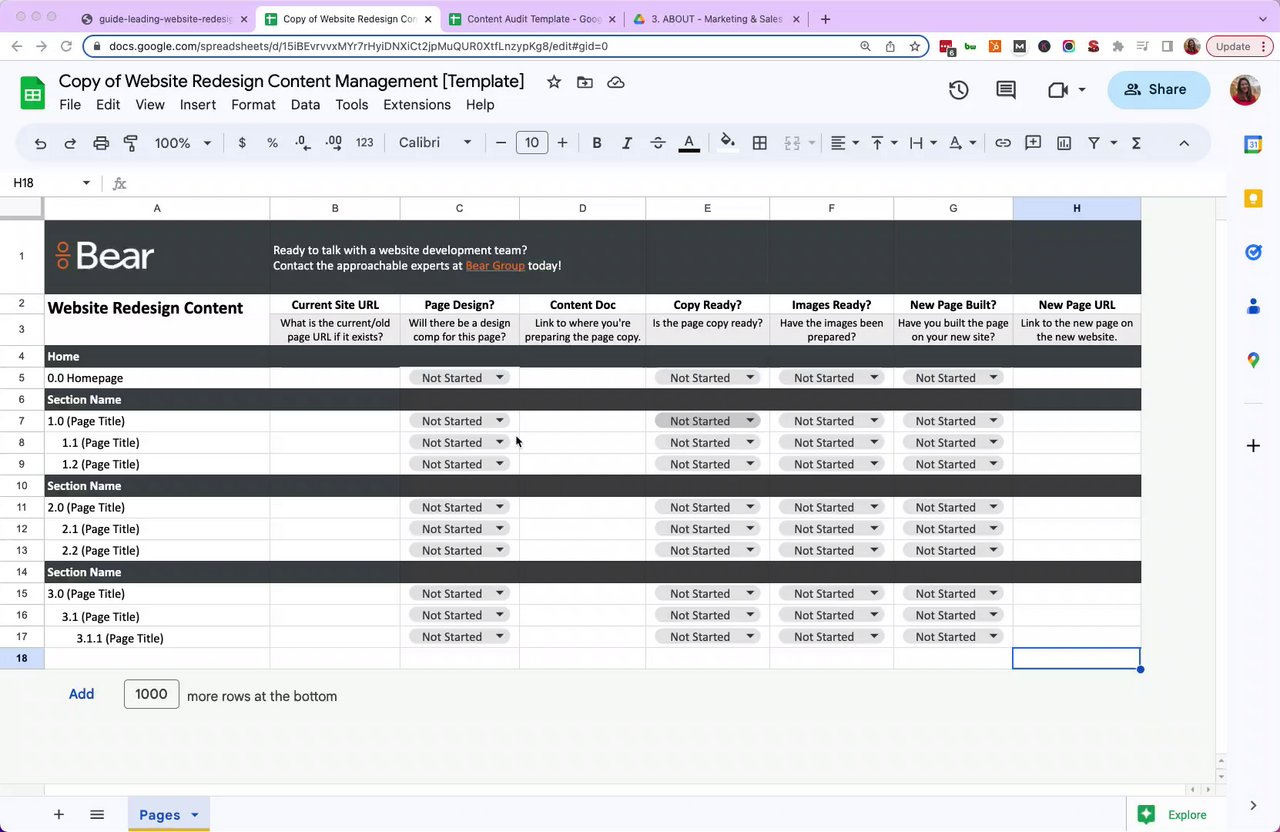The width and height of the screenshot is (1280, 832).
Task: Star this spreadsheet
Action: (x=554, y=82)
